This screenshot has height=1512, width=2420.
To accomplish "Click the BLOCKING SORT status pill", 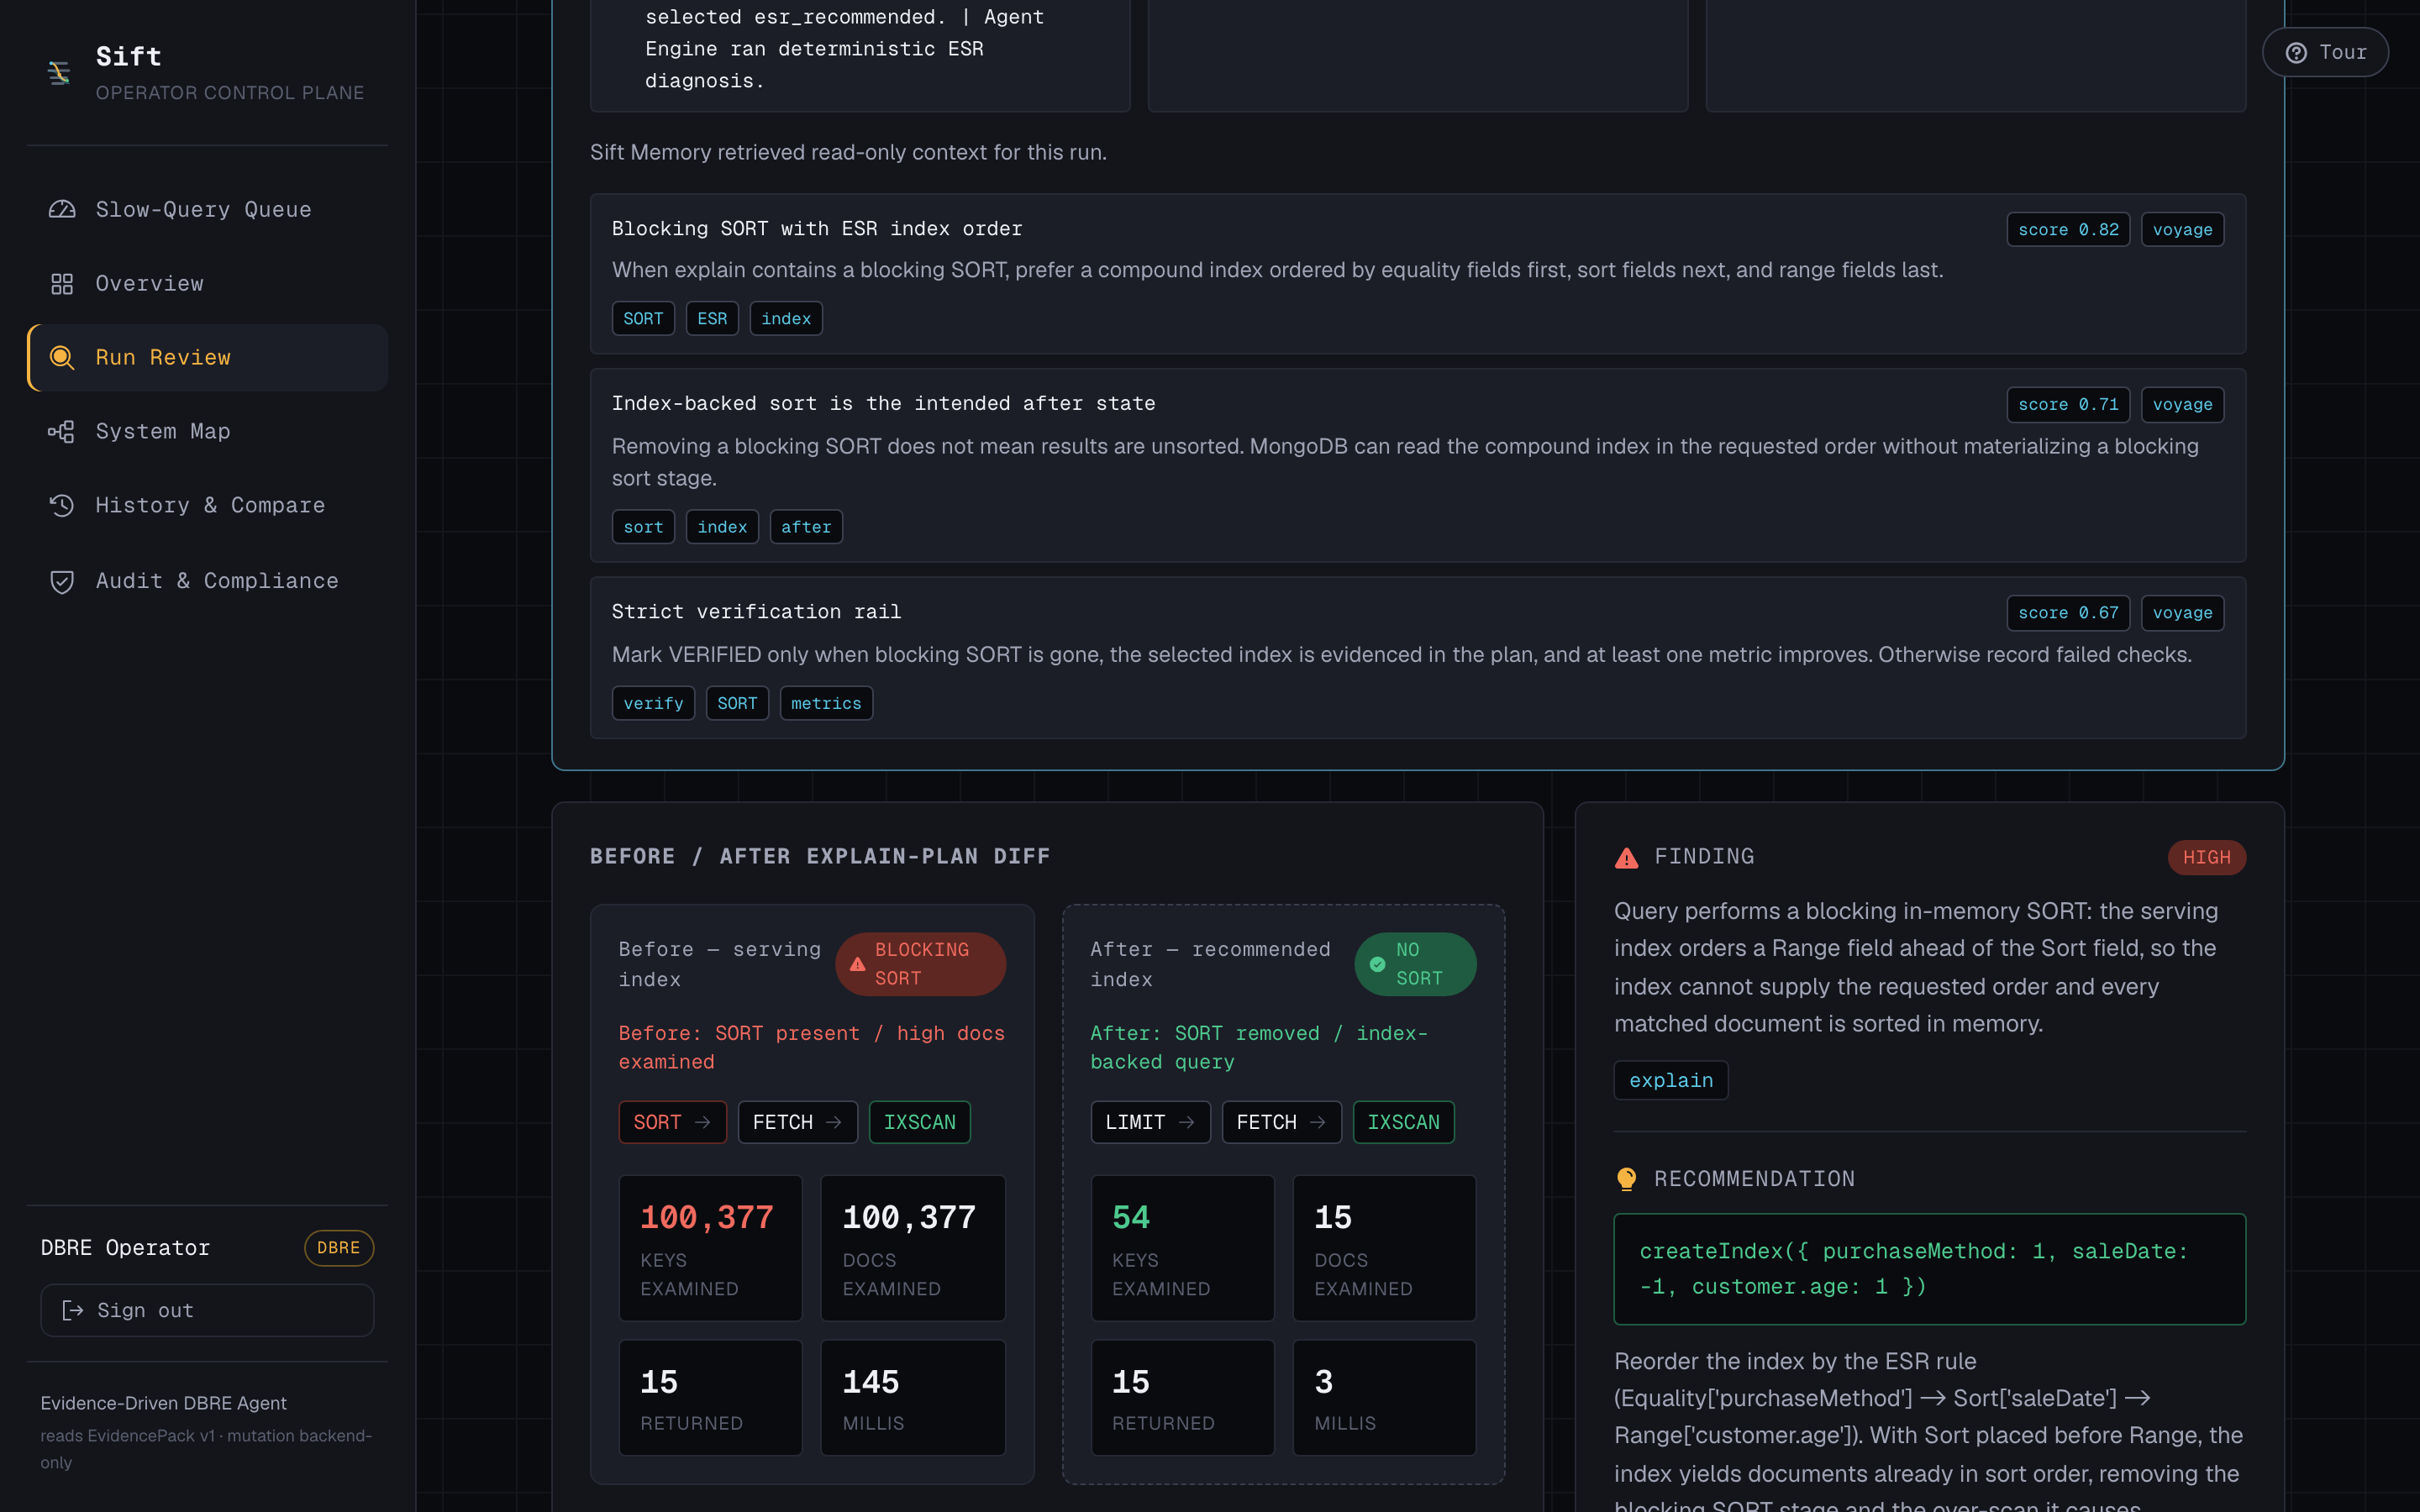I will pyautogui.click(x=920, y=964).
